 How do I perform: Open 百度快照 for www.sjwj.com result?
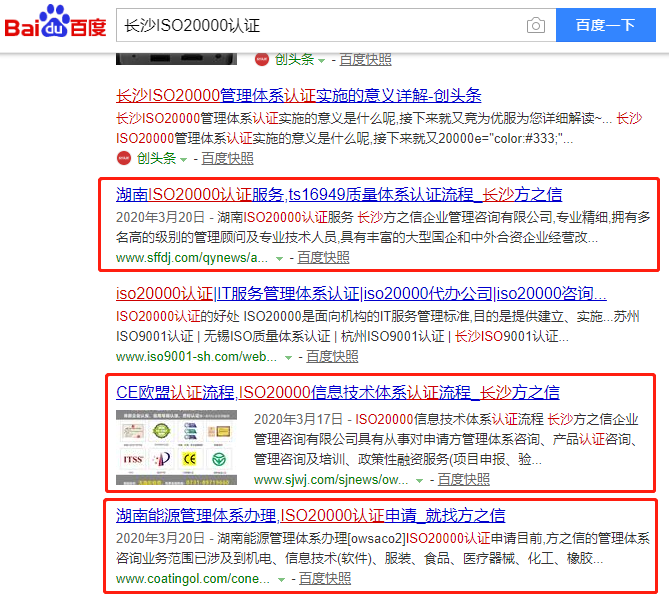coord(464,480)
